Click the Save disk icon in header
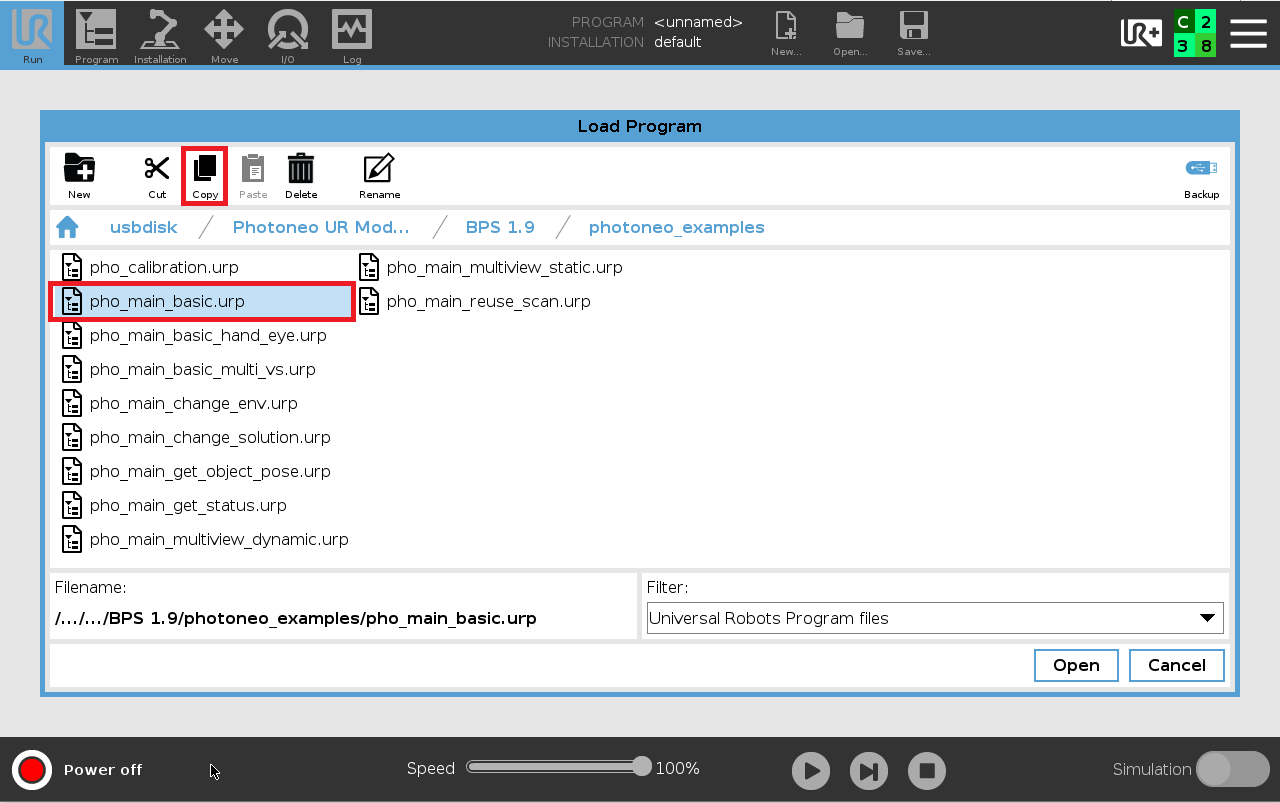Image resolution: width=1280 pixels, height=803 pixels. (x=913, y=34)
